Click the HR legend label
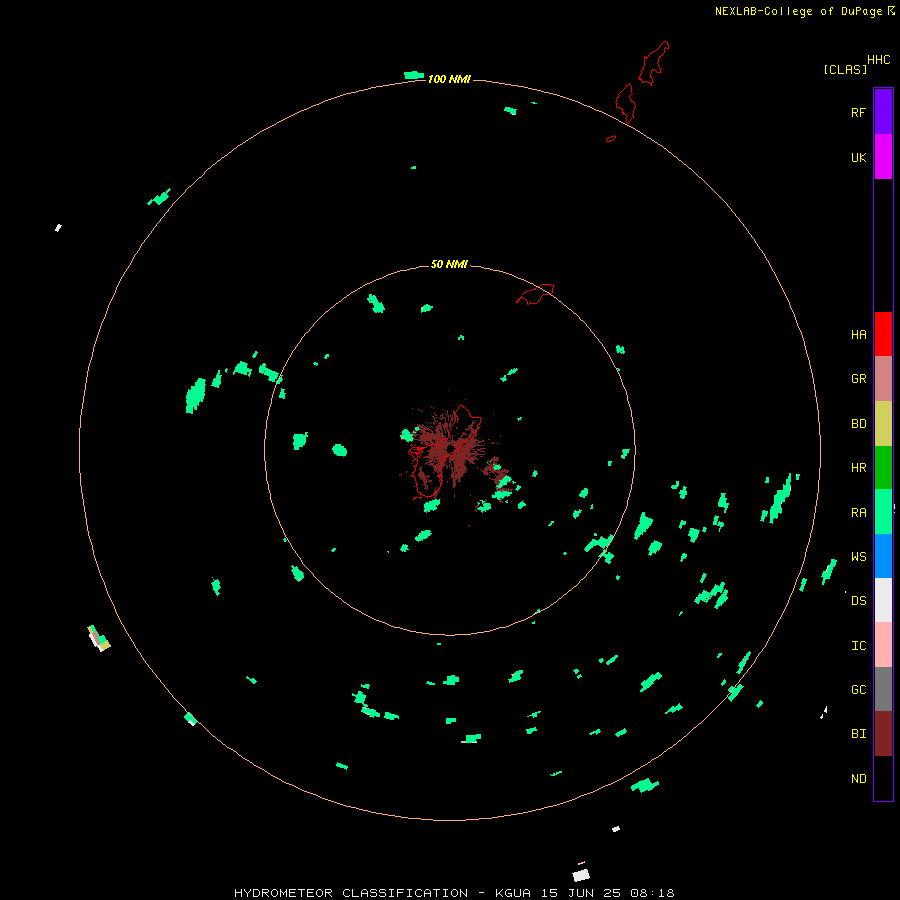 [858, 468]
